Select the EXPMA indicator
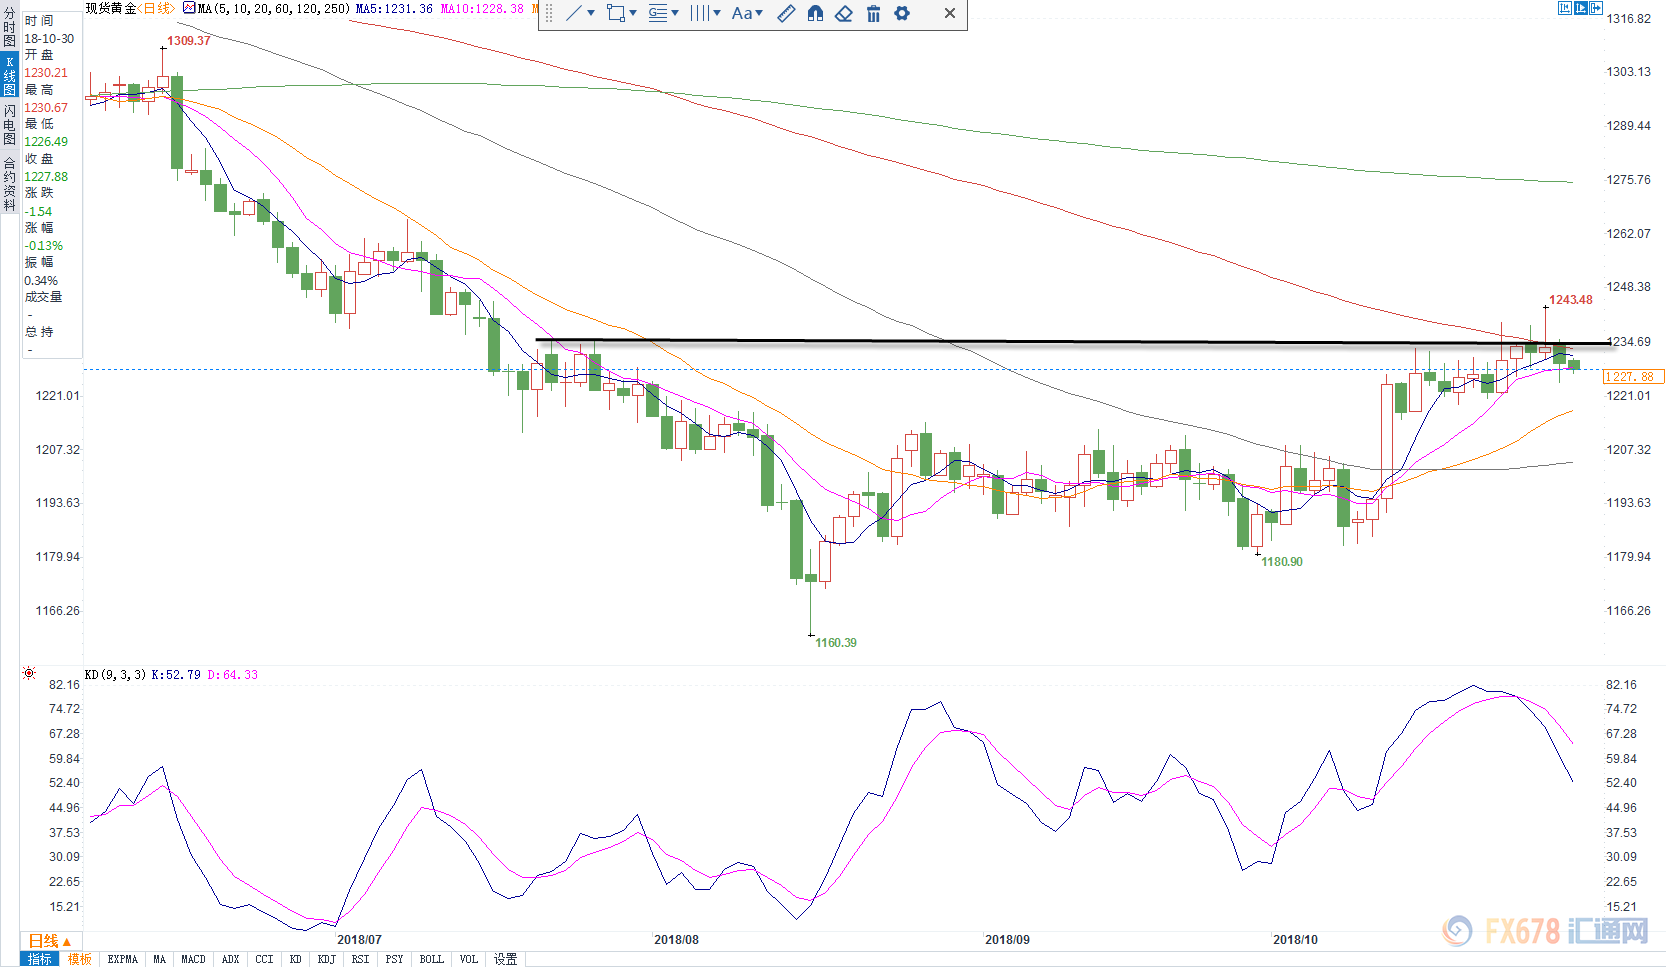The height and width of the screenshot is (967, 1666). coord(123,959)
